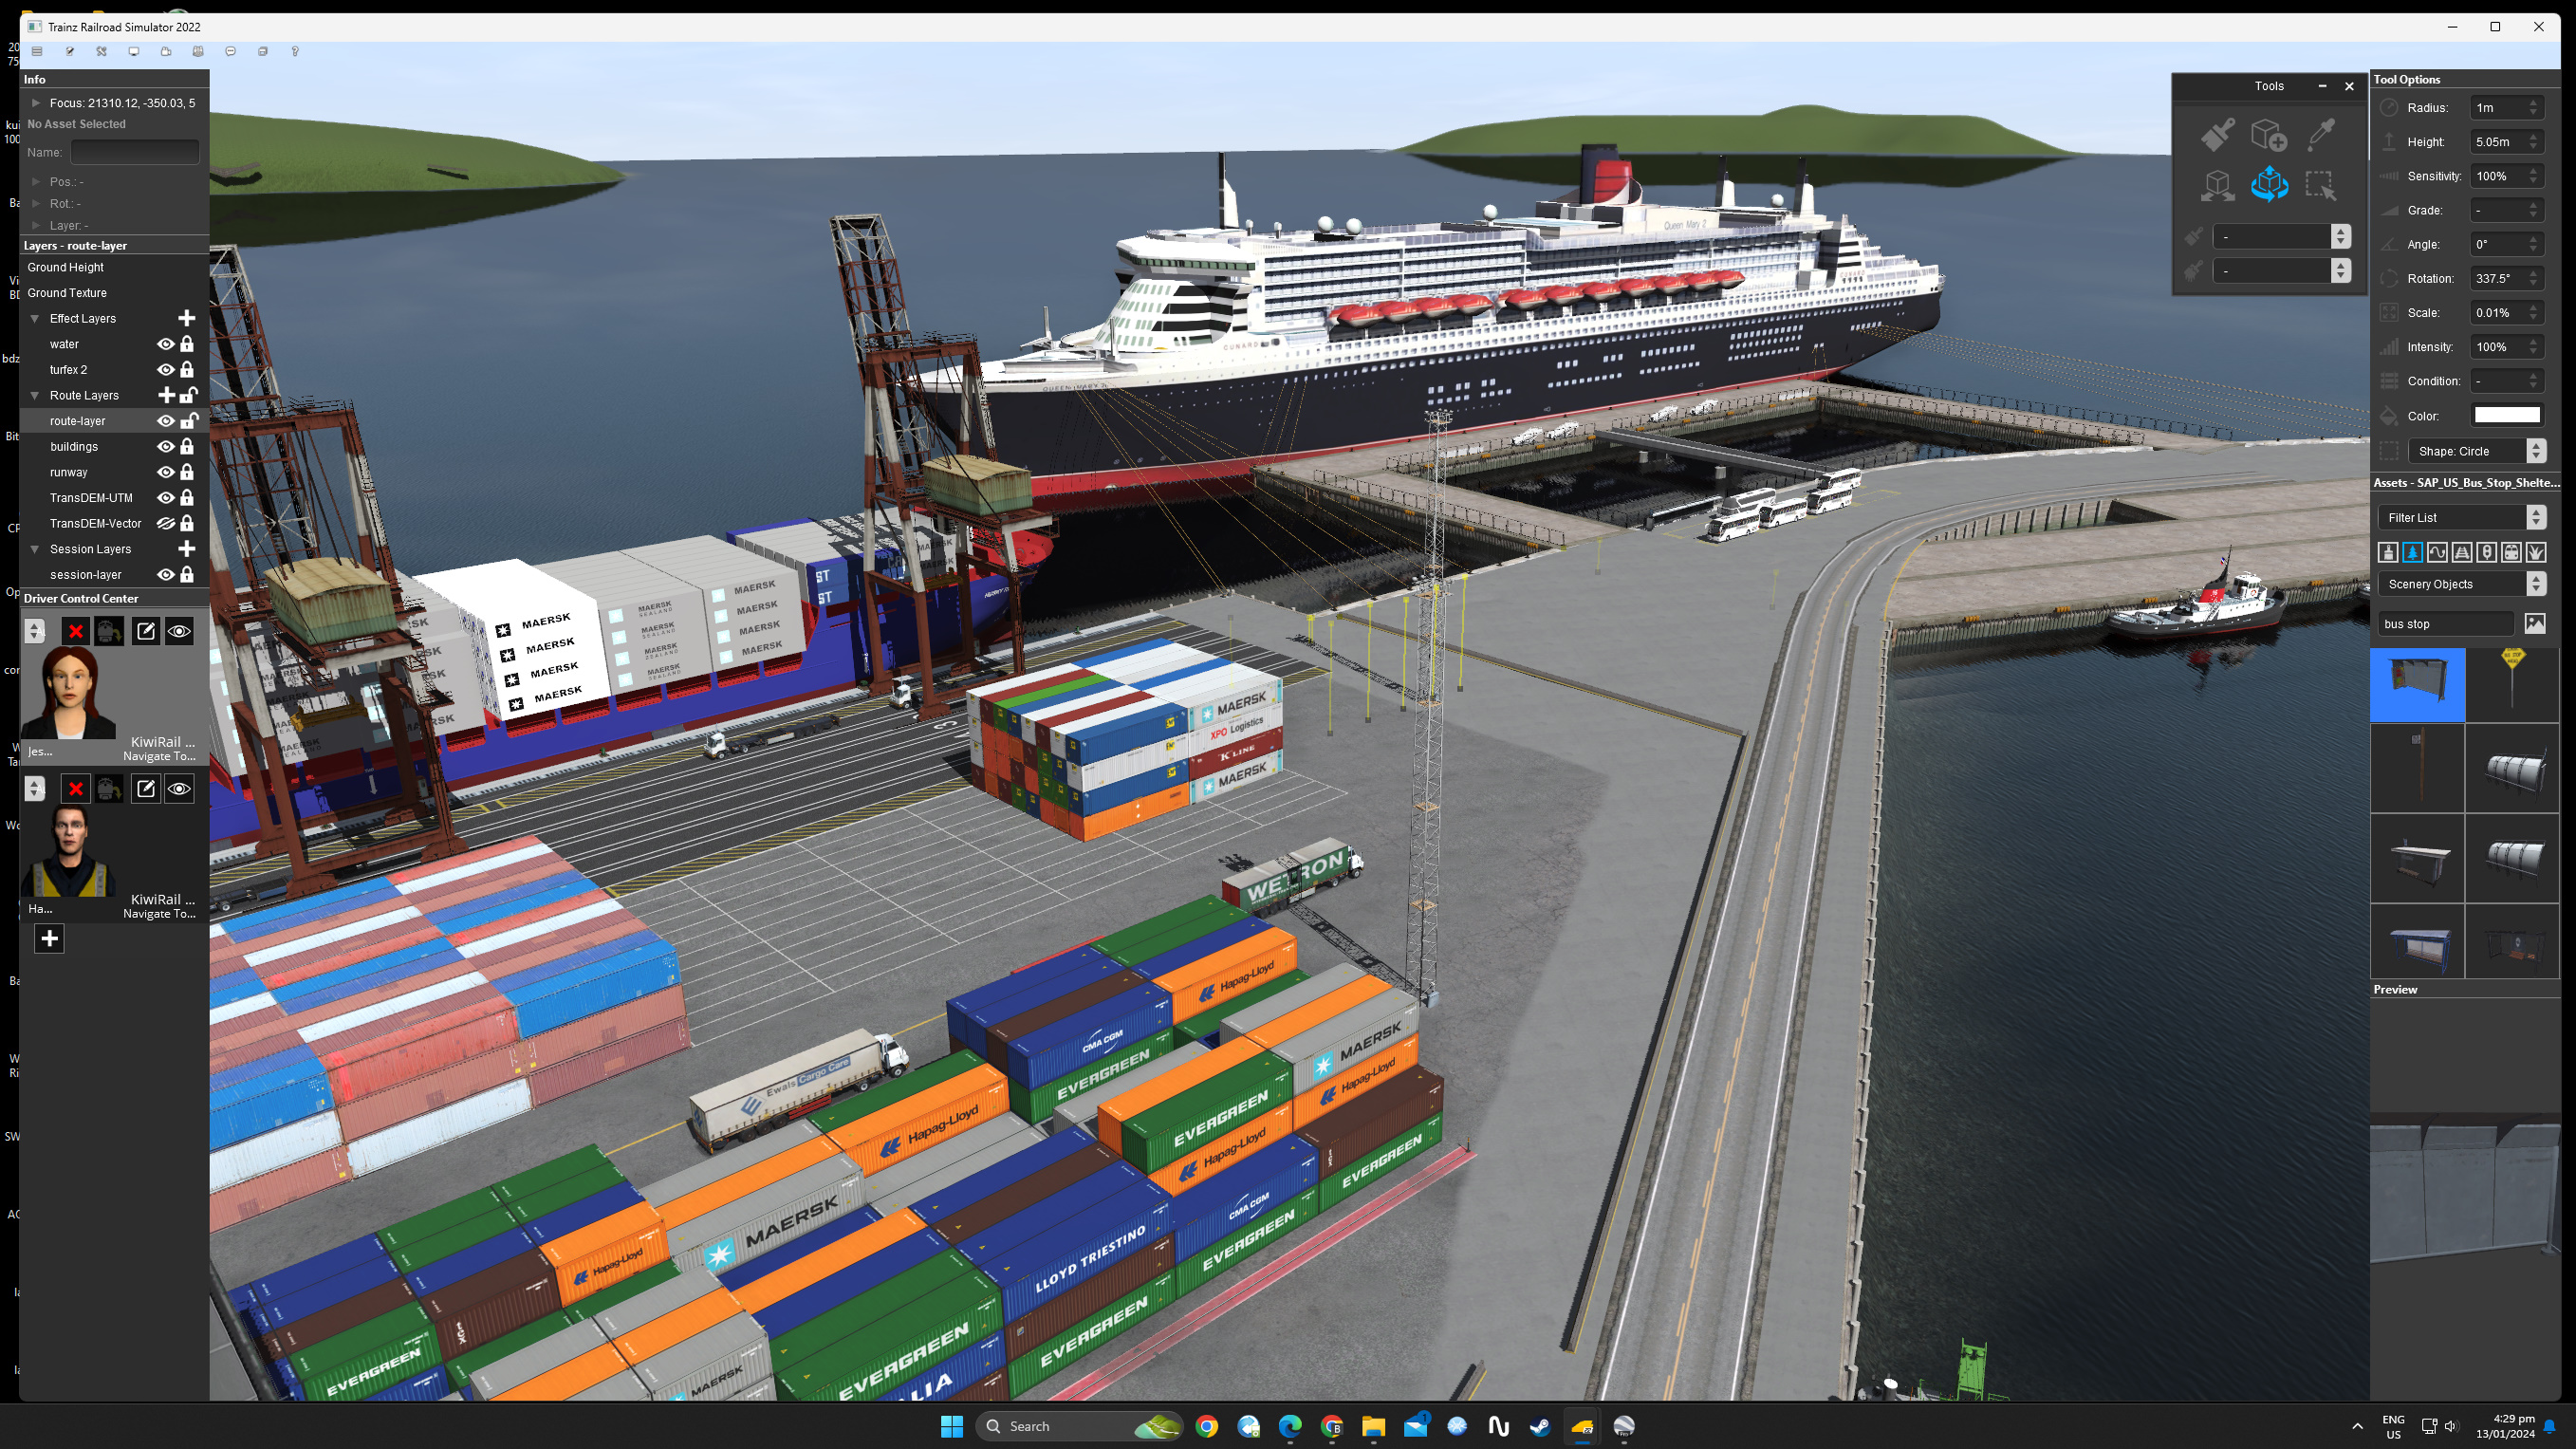Focus camera on first driver's train eye icon
The height and width of the screenshot is (1449, 2576).
[x=179, y=631]
